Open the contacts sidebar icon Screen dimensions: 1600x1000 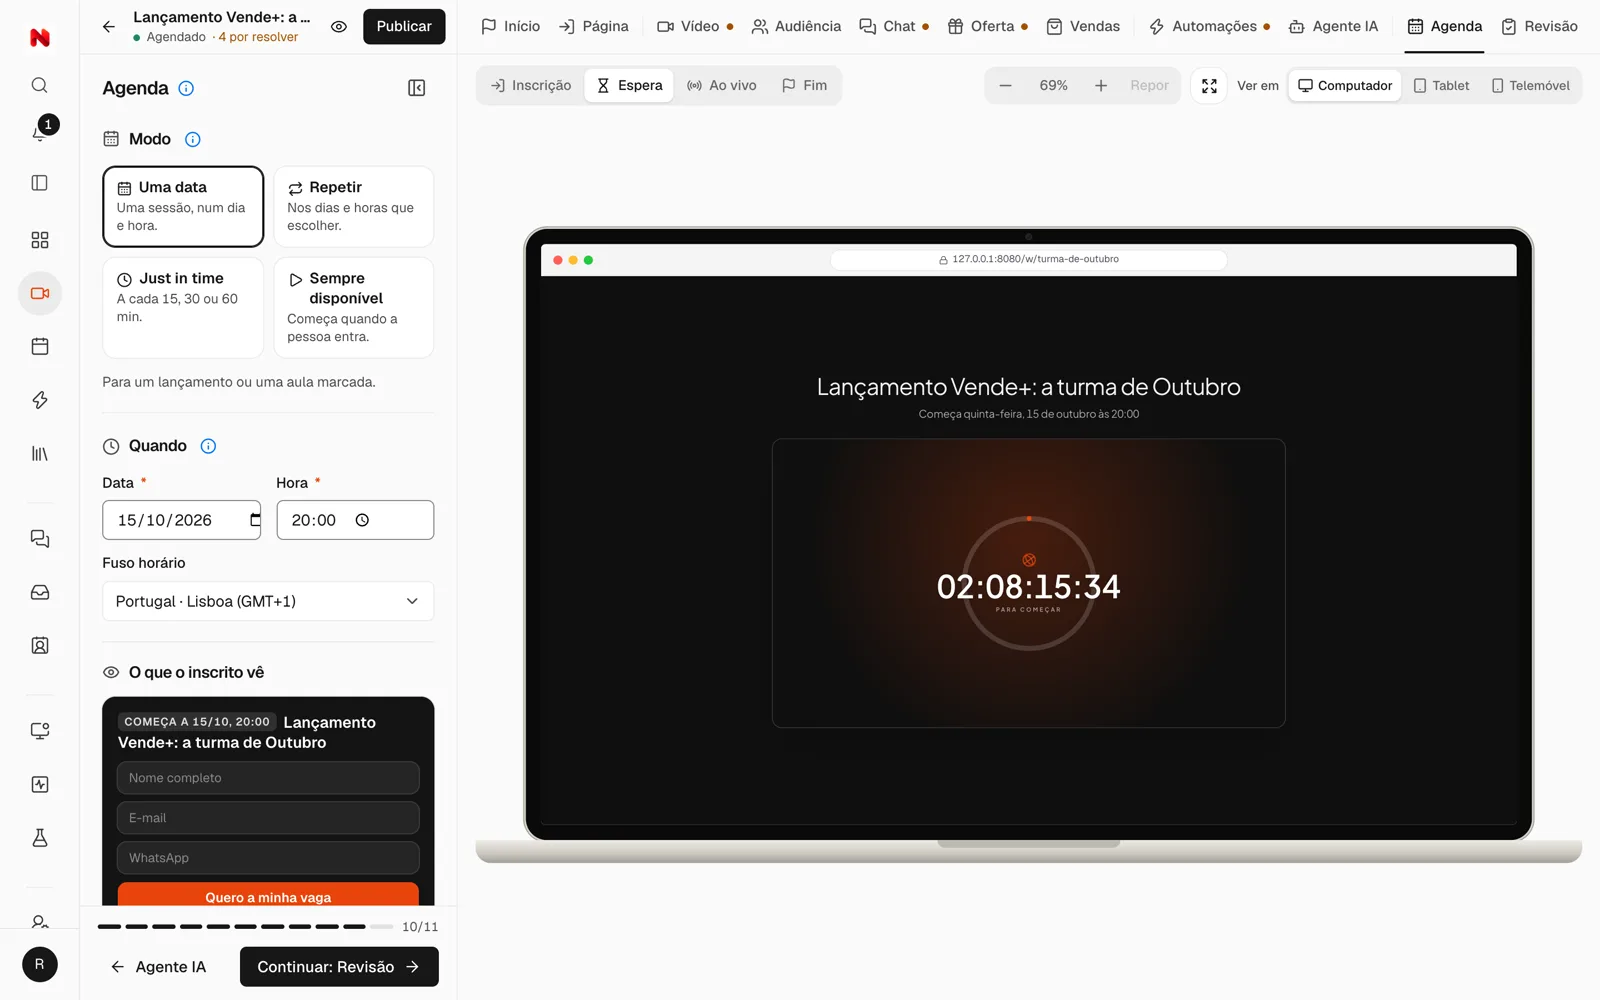click(x=40, y=646)
